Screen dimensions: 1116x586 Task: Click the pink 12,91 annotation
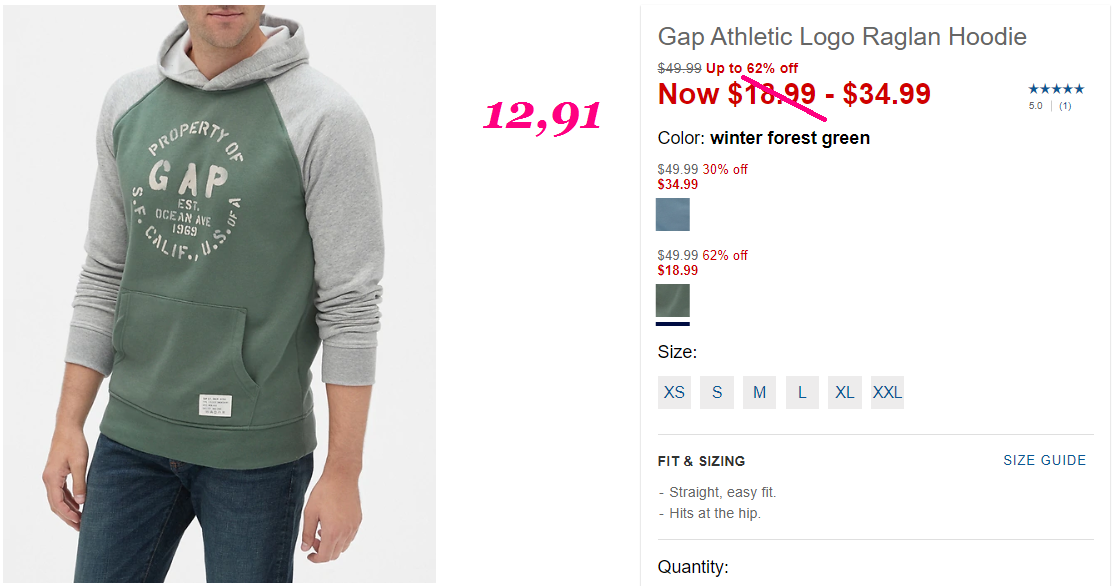(x=542, y=115)
